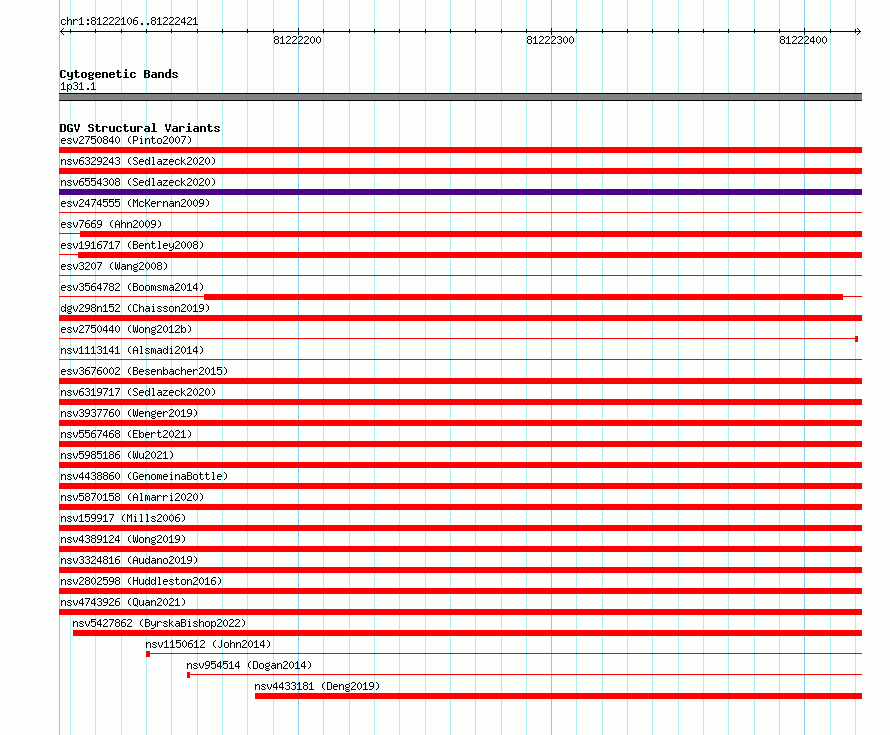This screenshot has height=735, width=890.
Task: Open nsv159917 (Mills2006) variant label
Action: pos(123,518)
